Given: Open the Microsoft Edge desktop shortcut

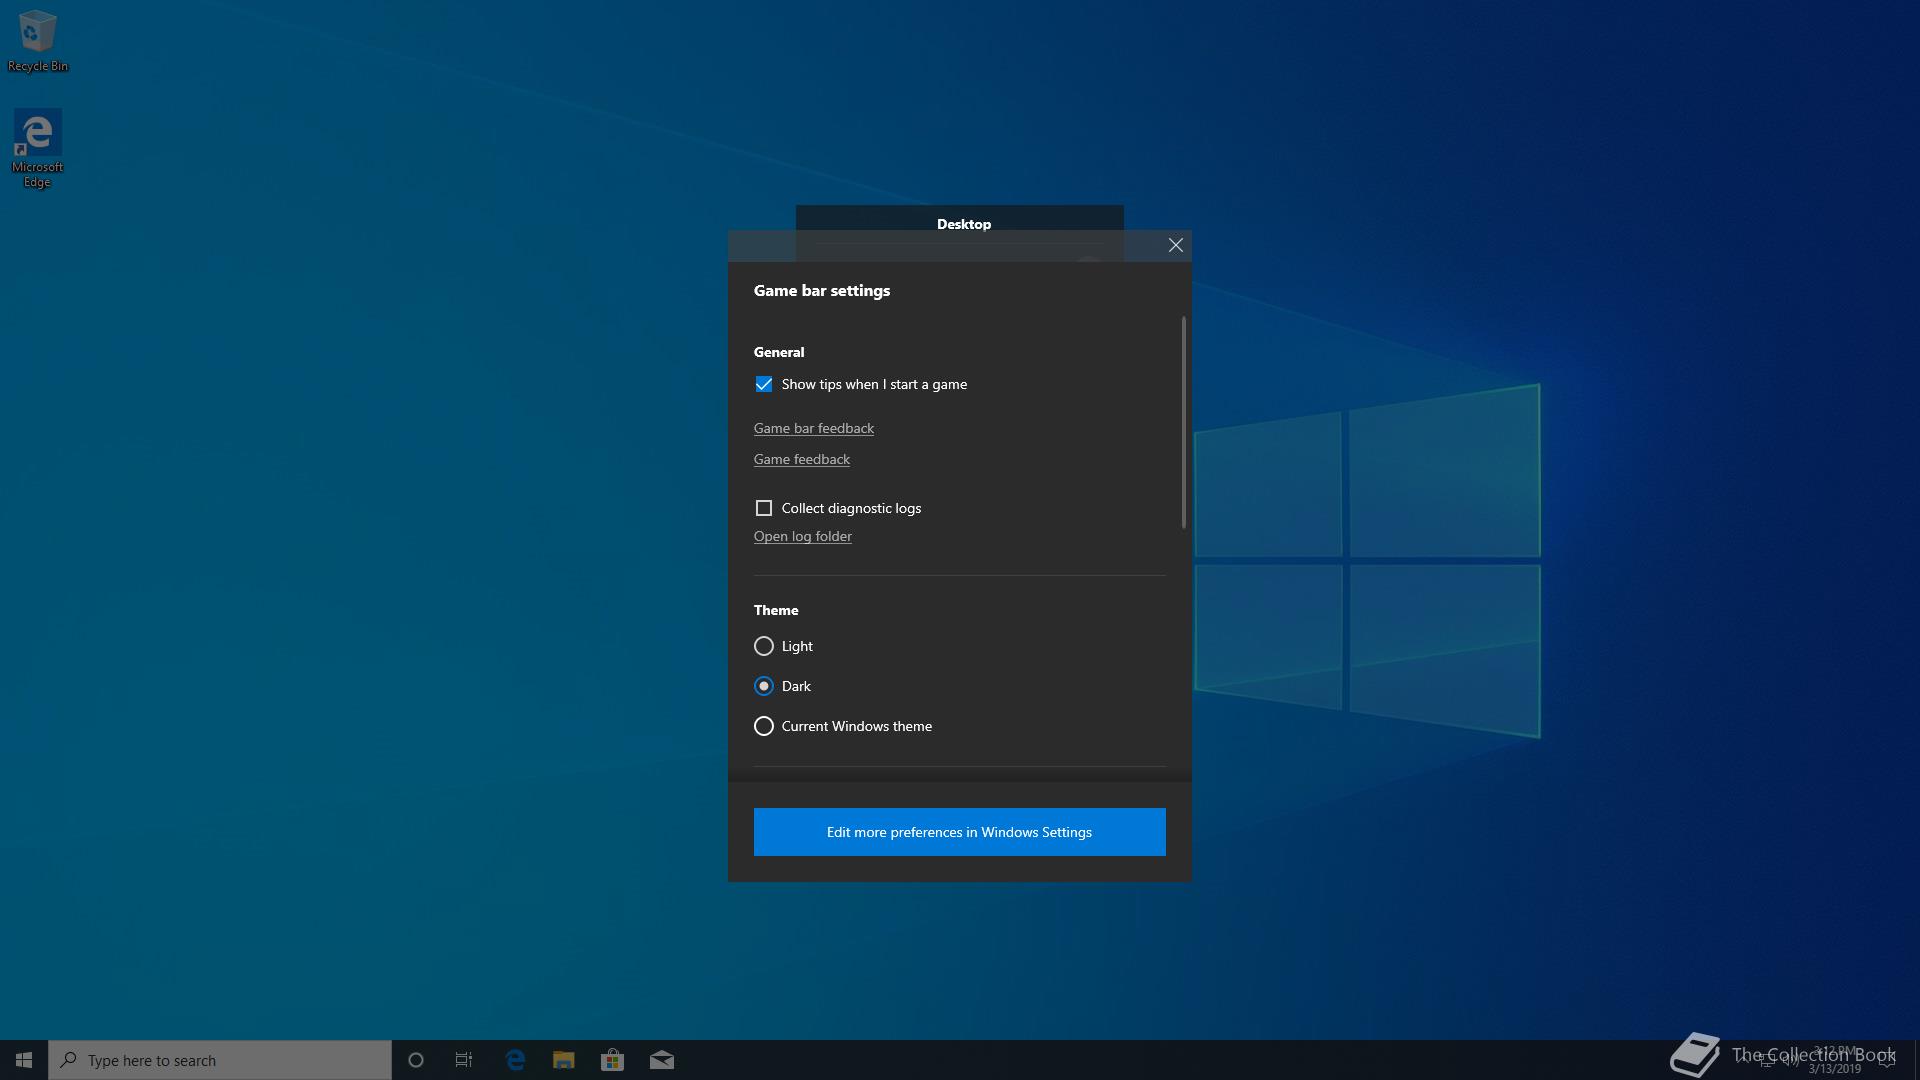Looking at the screenshot, I should [x=37, y=147].
